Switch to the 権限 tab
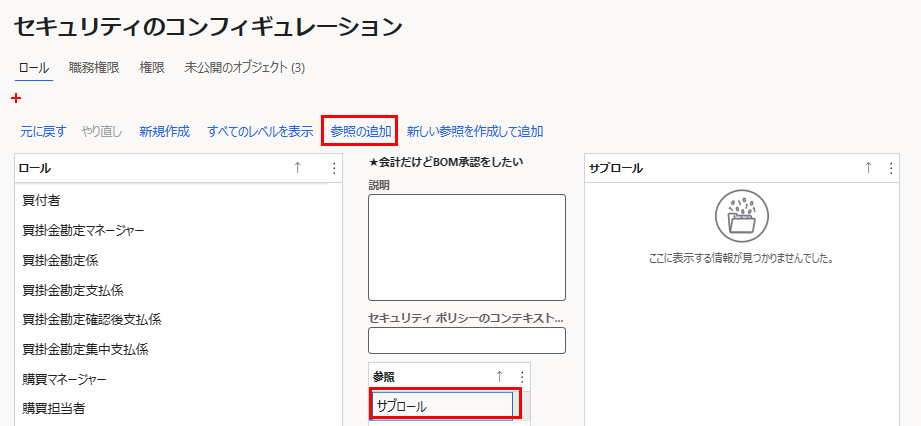The image size is (921, 426). 152,68
